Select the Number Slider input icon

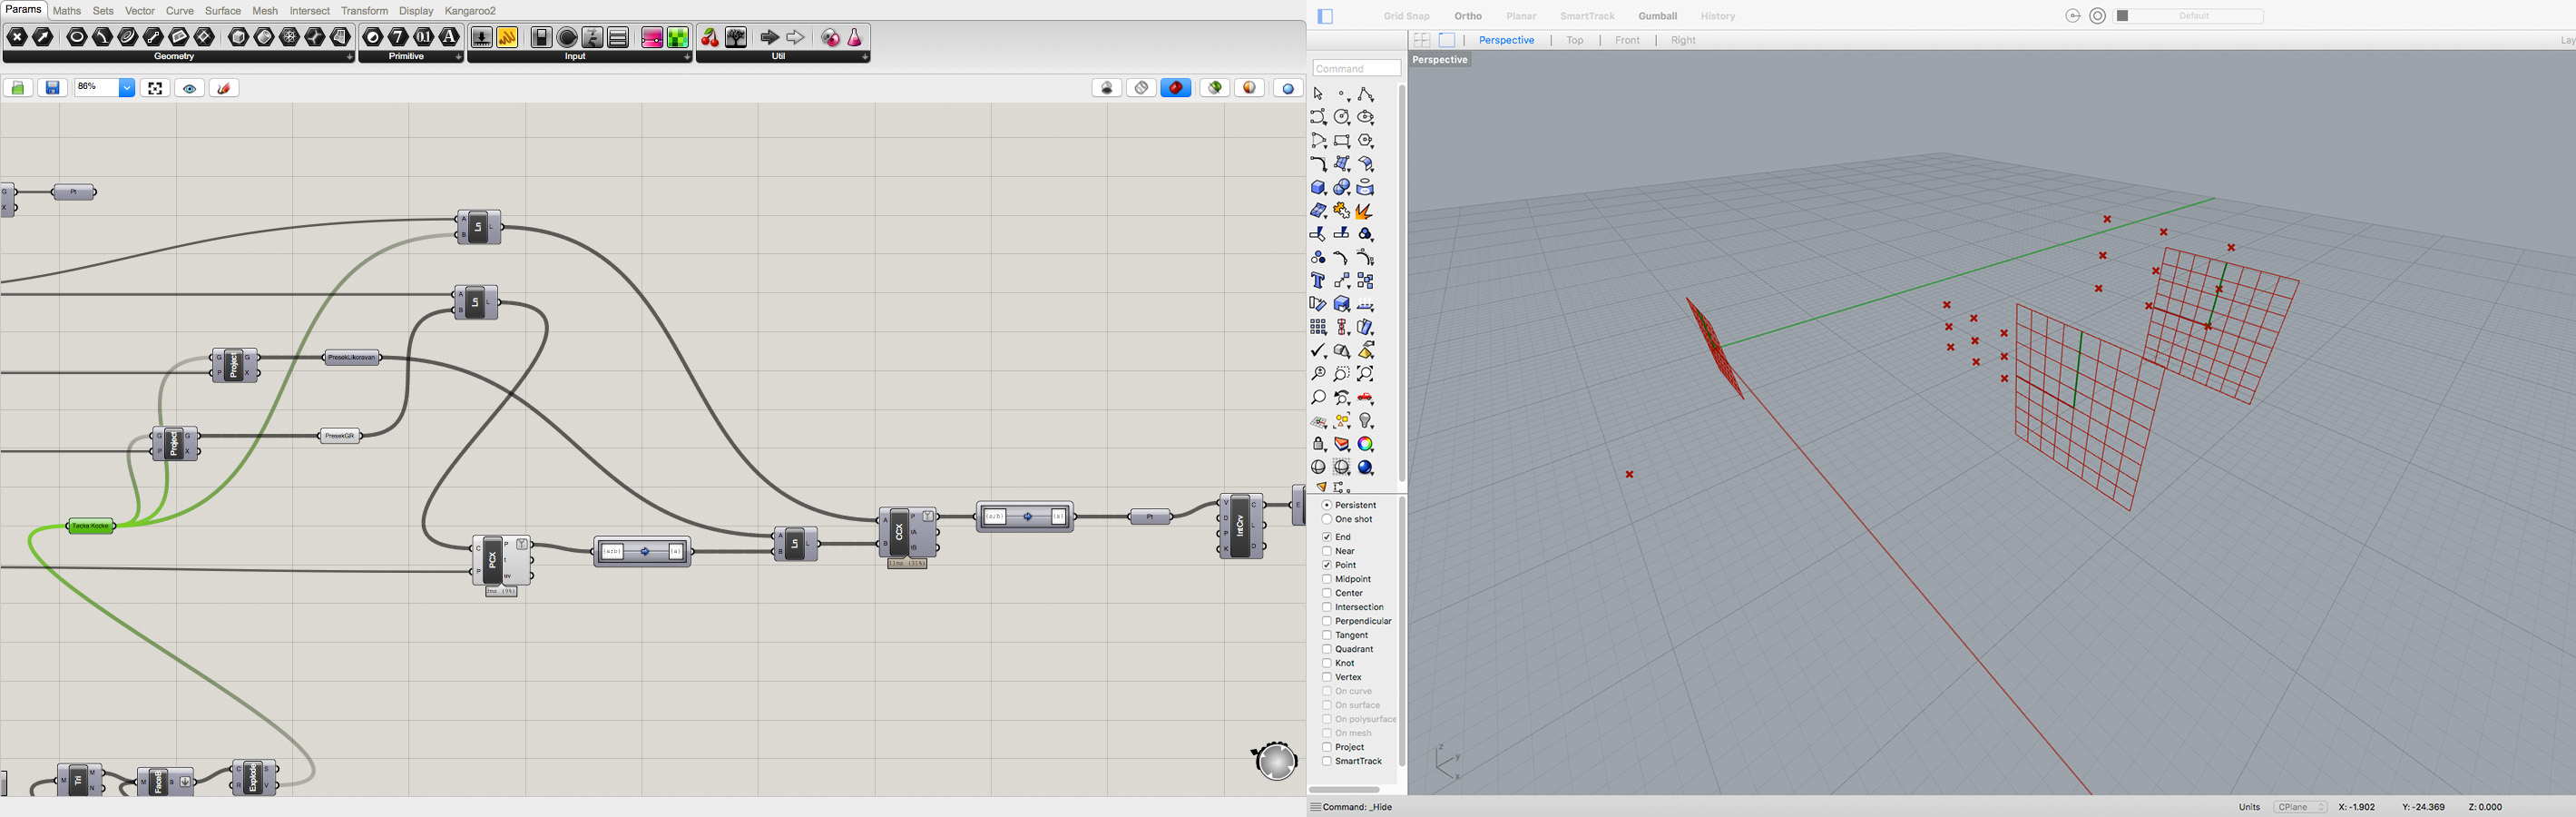(x=482, y=37)
